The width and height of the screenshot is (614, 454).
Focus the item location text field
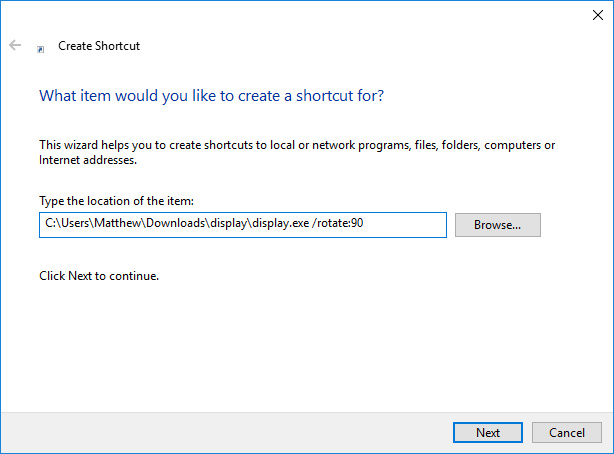(x=242, y=225)
